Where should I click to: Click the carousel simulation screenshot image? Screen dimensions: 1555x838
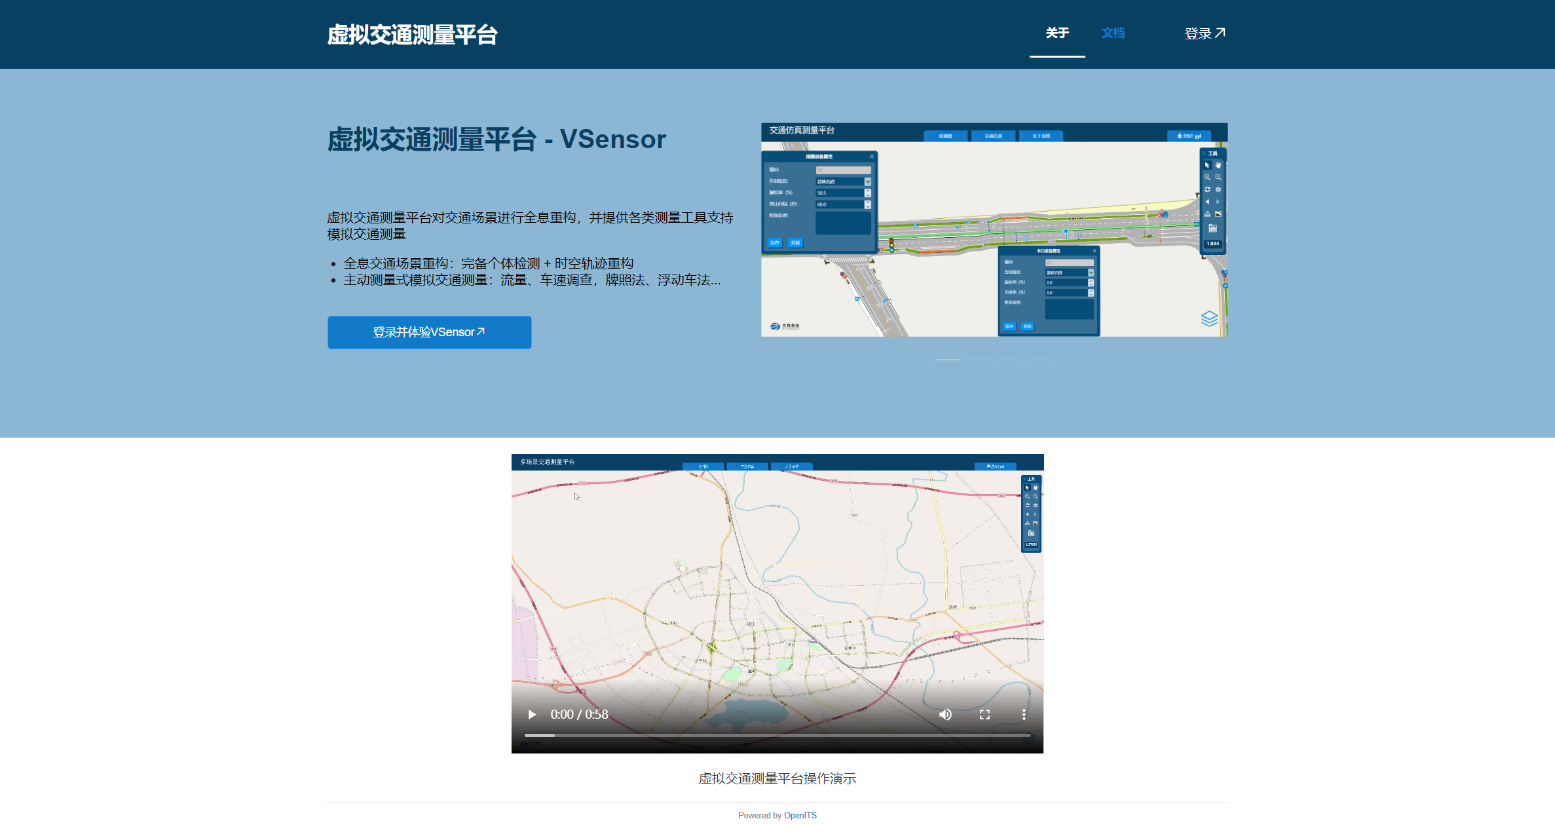tap(994, 230)
